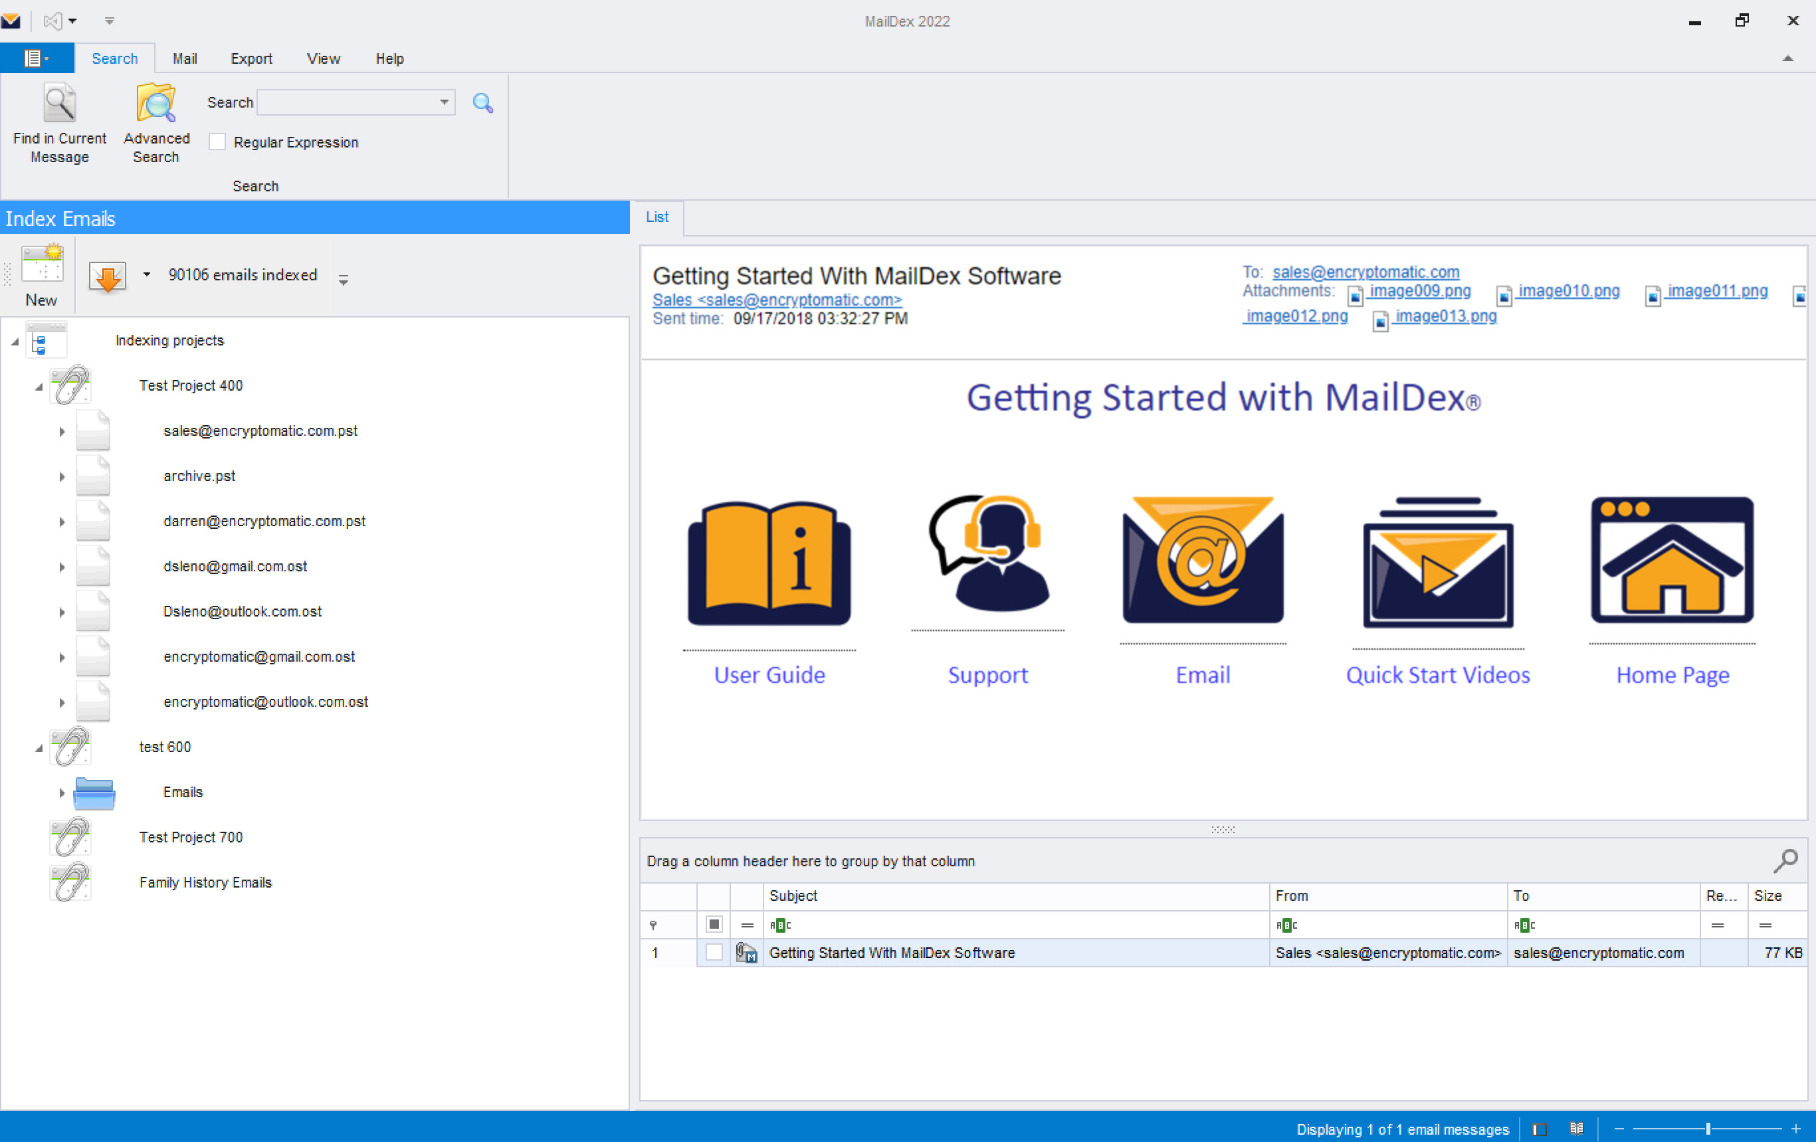Viewport: 1816px width, 1142px height.
Task: Open the Size column filter operator
Action: click(x=1765, y=925)
